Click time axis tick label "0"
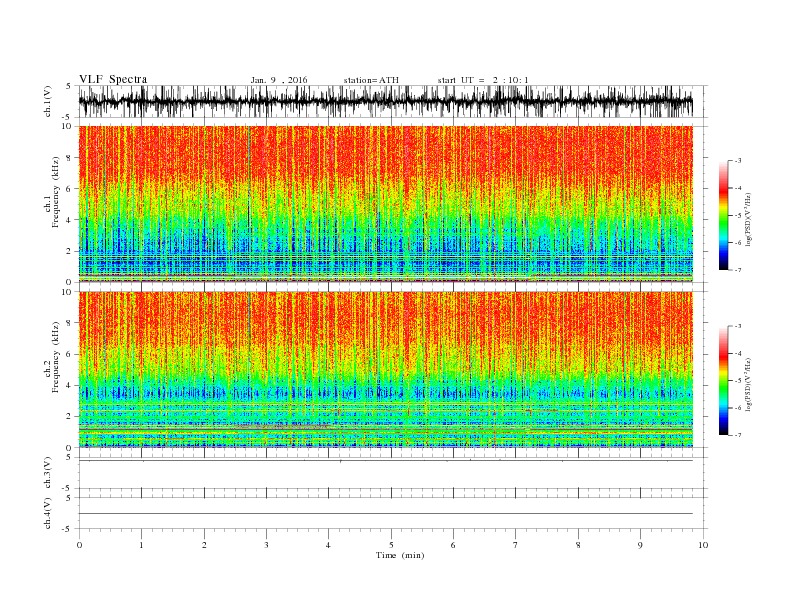The height and width of the screenshot is (612, 792). coord(79,545)
